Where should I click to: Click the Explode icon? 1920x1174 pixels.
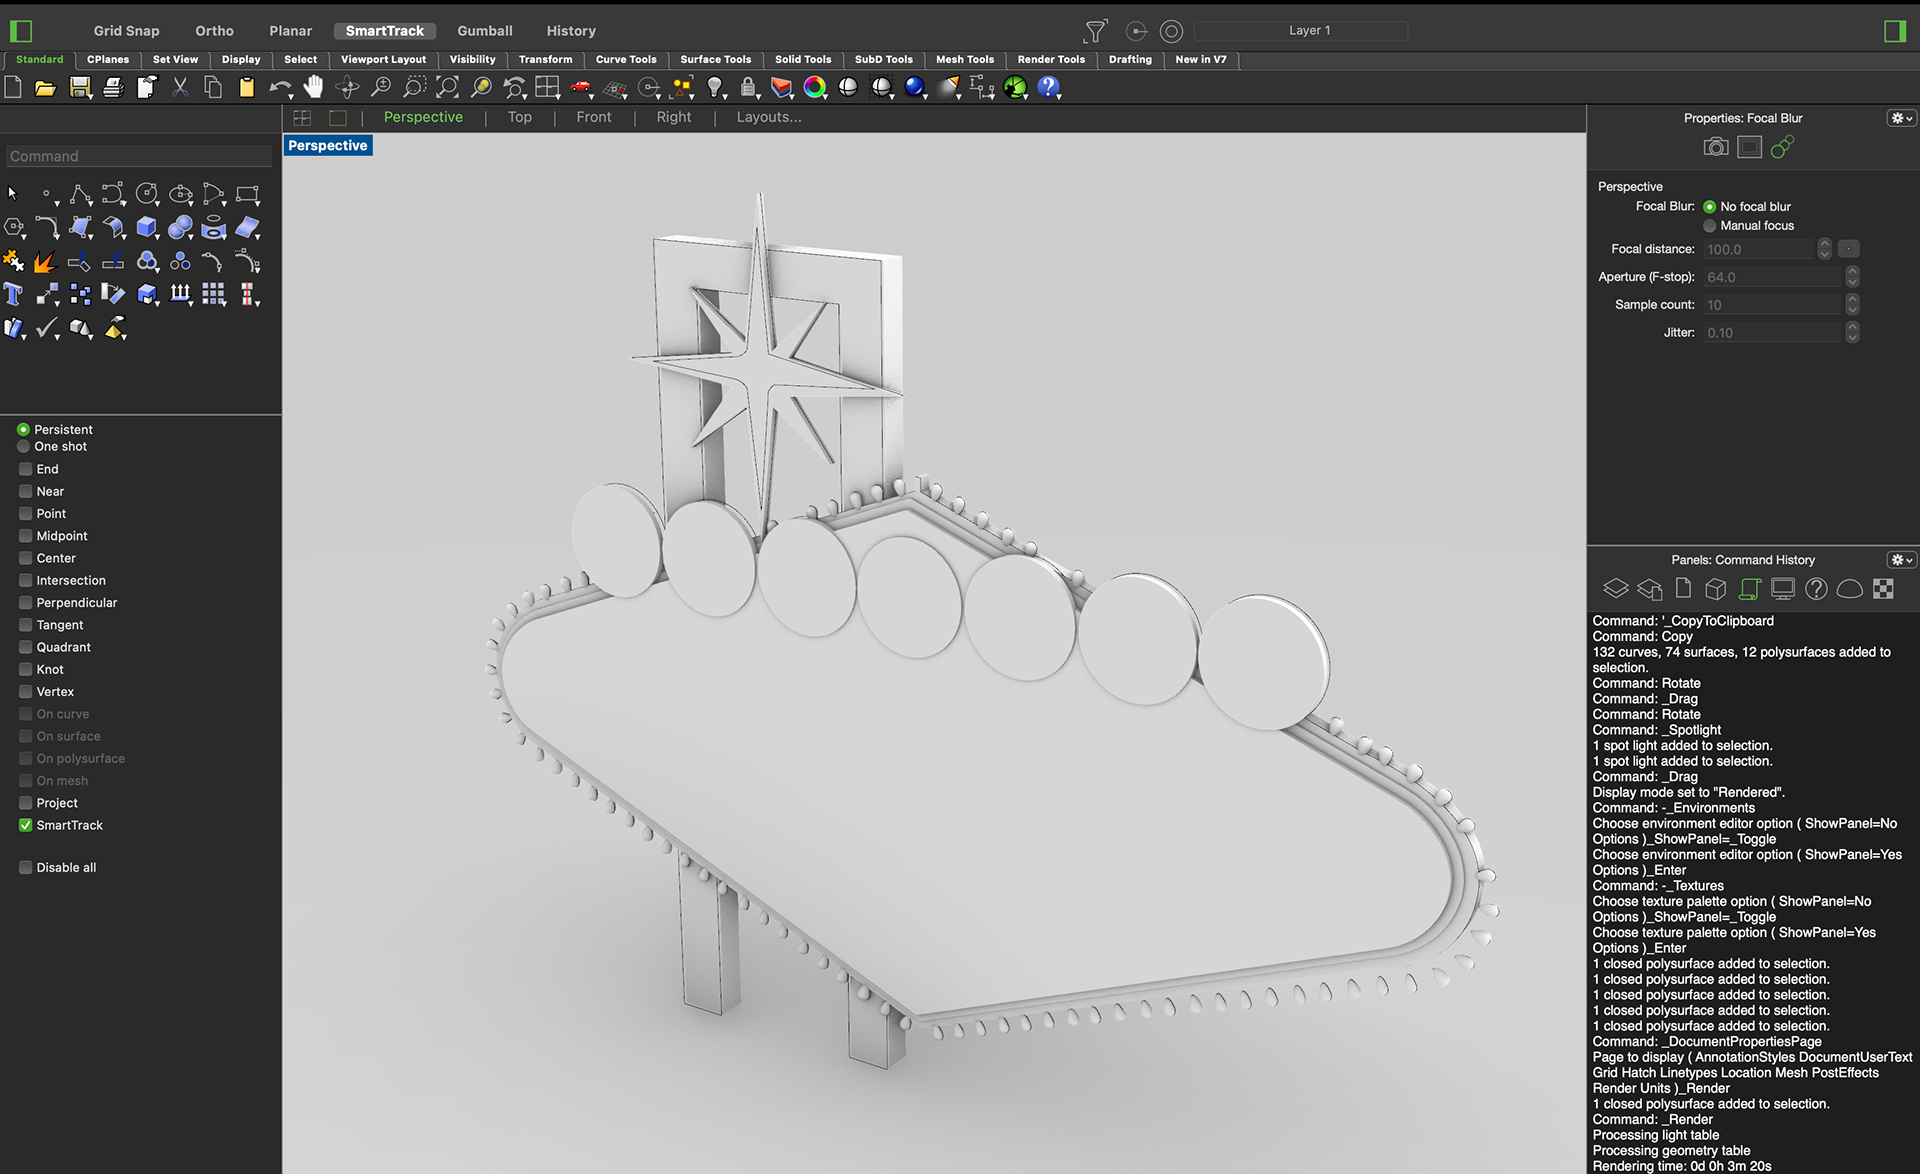click(45, 262)
